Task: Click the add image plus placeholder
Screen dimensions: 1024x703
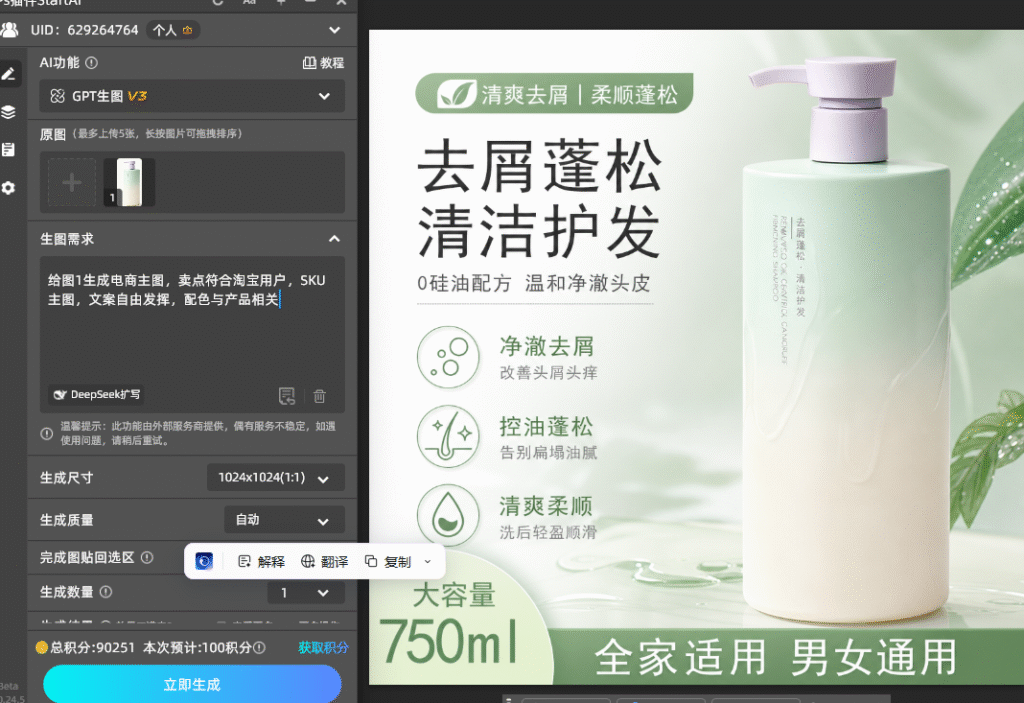Action: click(x=72, y=182)
